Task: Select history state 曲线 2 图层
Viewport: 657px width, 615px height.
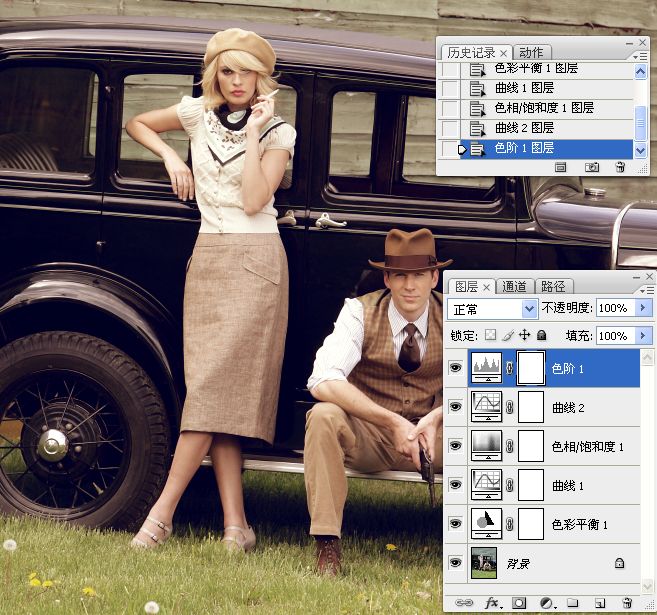Action: (547, 128)
